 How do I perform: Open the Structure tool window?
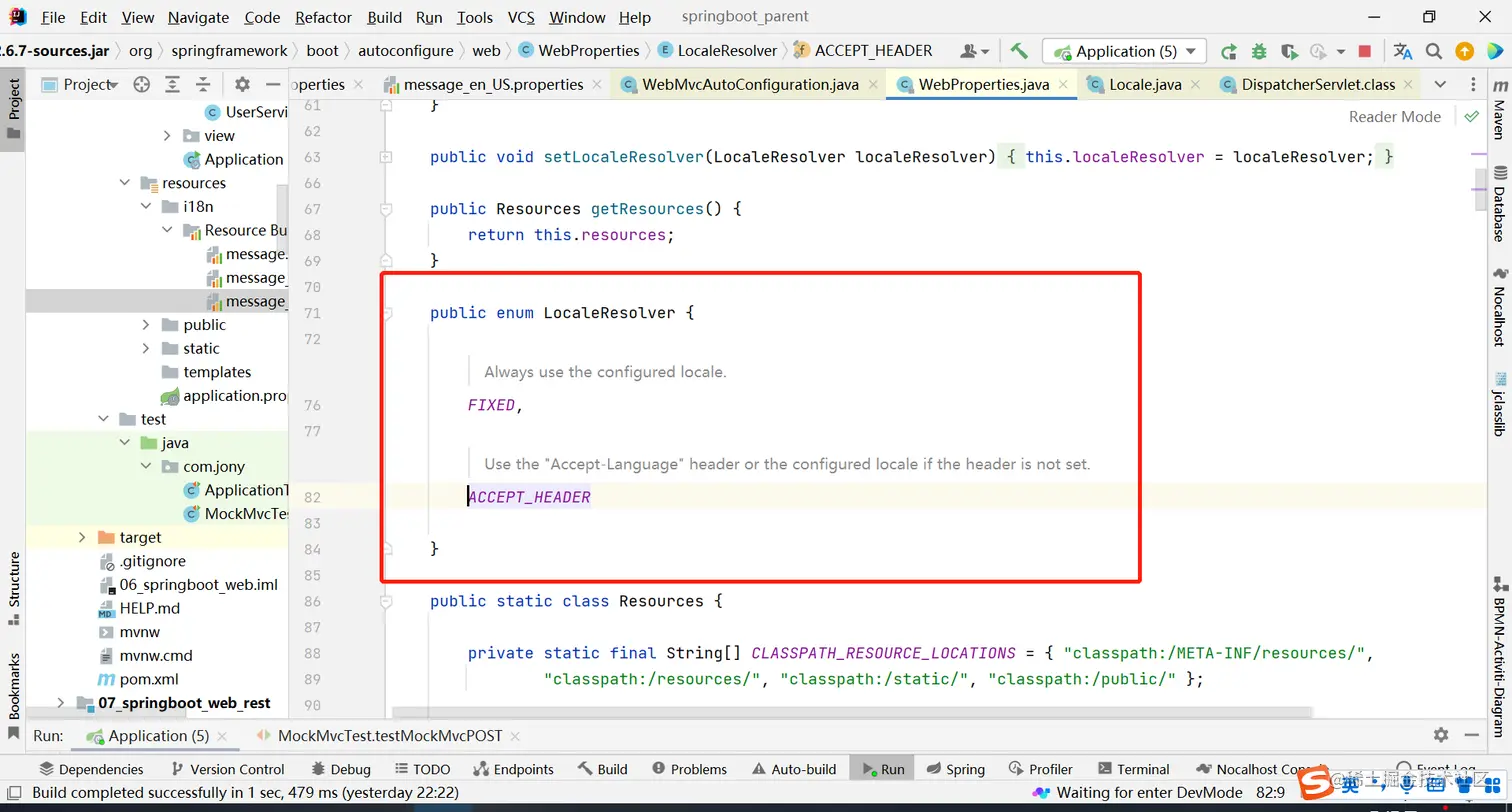pos(14,588)
